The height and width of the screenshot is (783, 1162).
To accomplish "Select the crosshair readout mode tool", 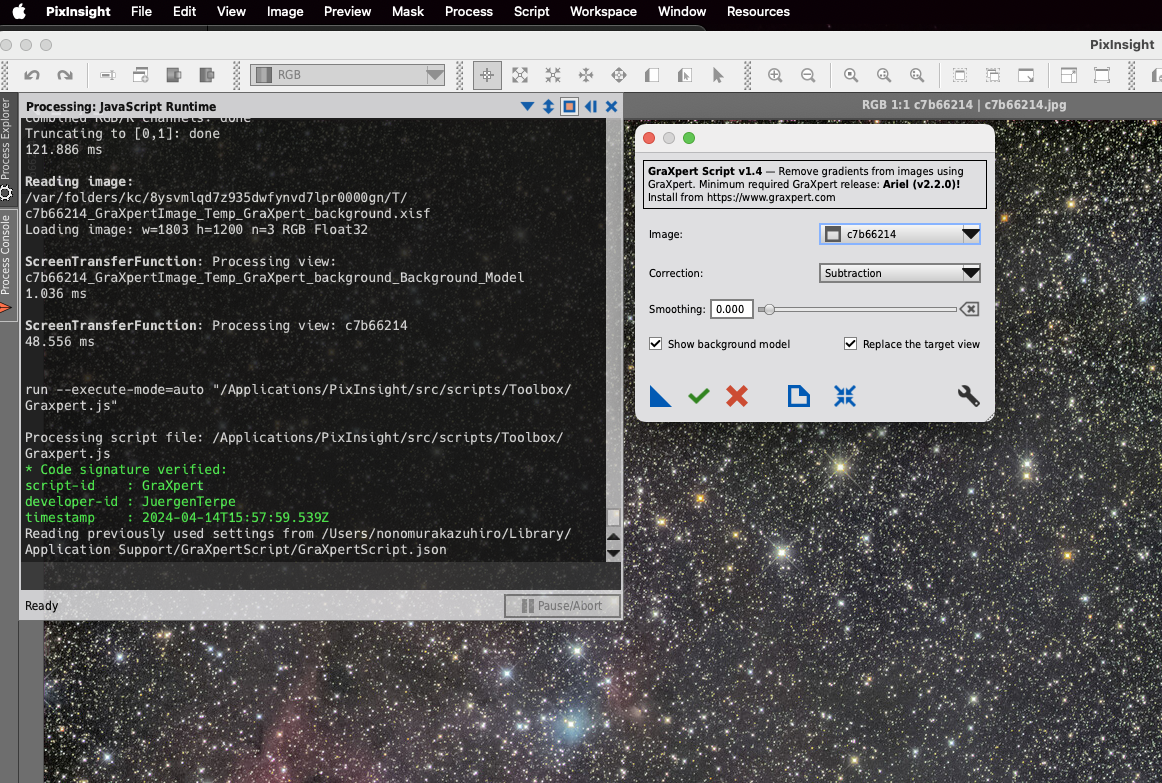I will 487,75.
